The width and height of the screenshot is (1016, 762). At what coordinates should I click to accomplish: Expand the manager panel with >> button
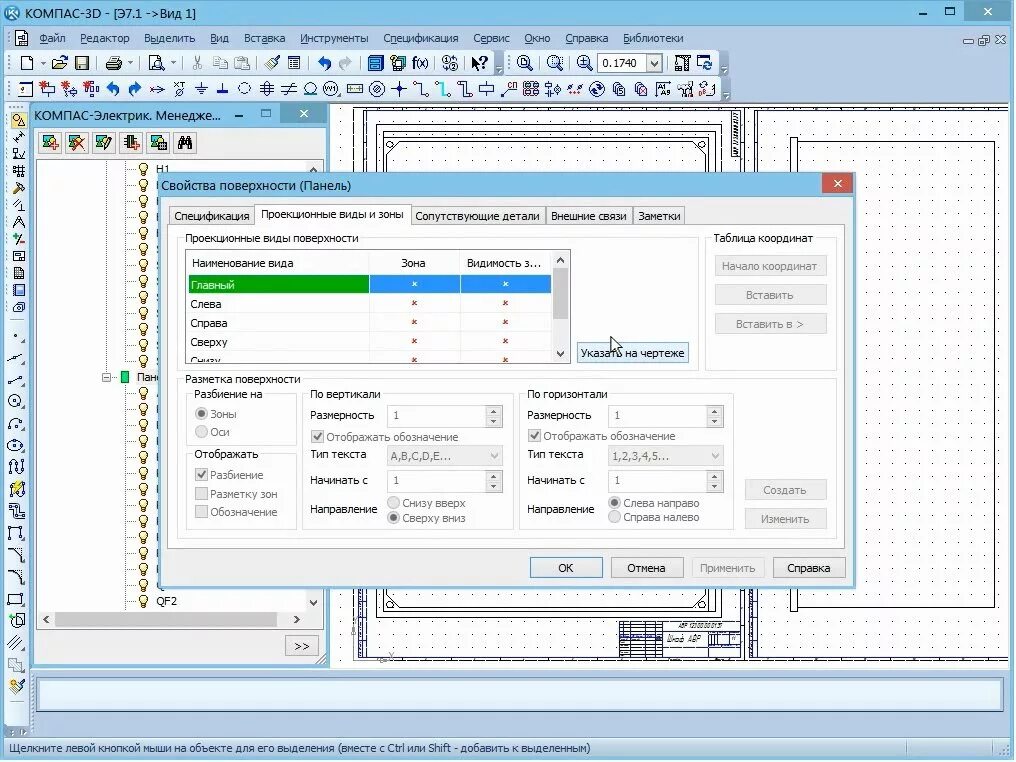301,646
